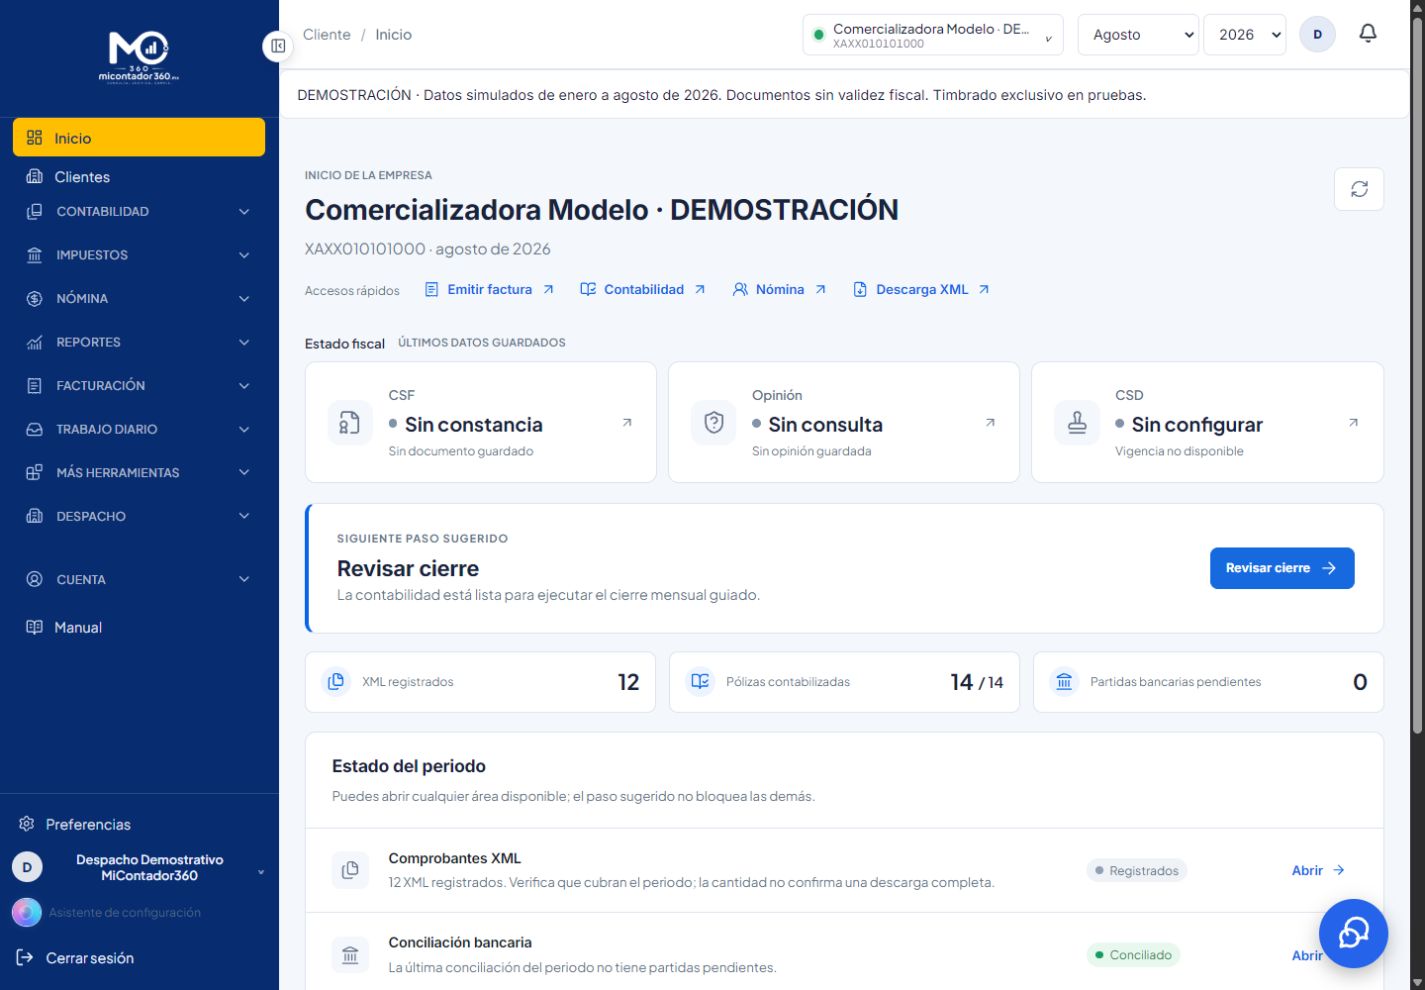Click the bank icon beside Partidas bancarias pendientes
Screen dimensions: 1425x990
[1064, 682]
